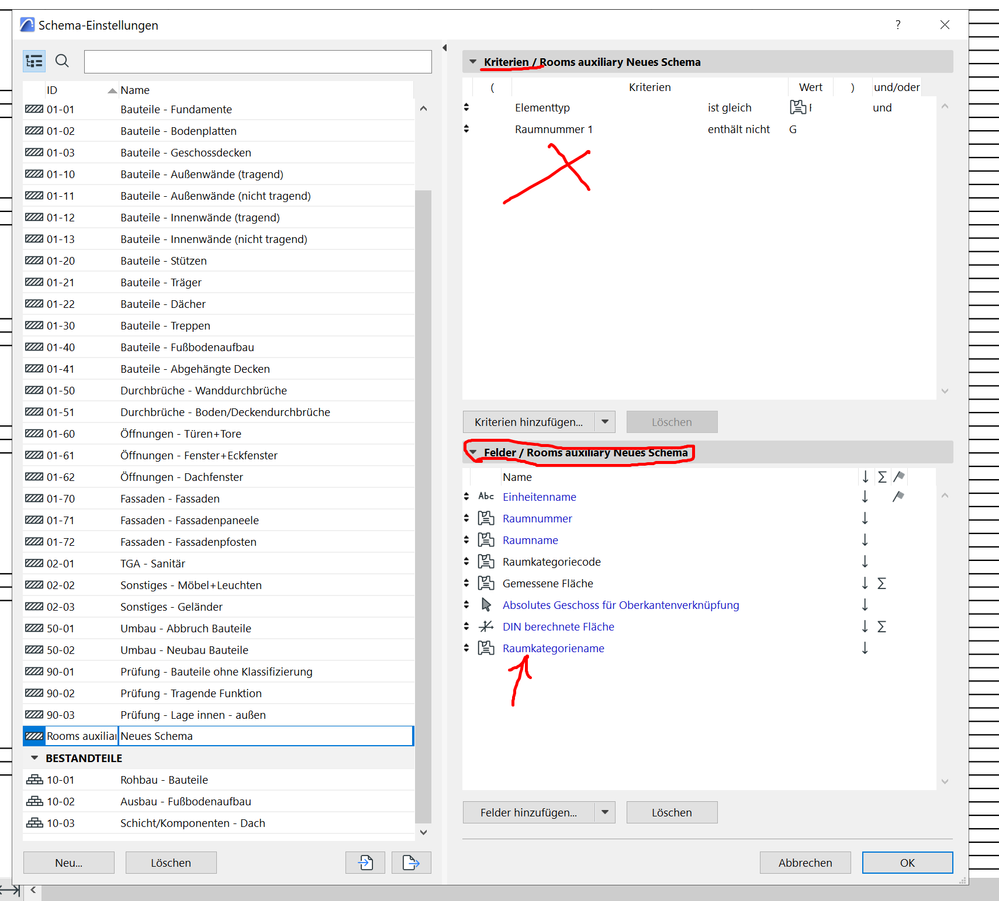Image resolution: width=999 pixels, height=901 pixels.
Task: Click the magnifier search icon
Action: [61, 61]
